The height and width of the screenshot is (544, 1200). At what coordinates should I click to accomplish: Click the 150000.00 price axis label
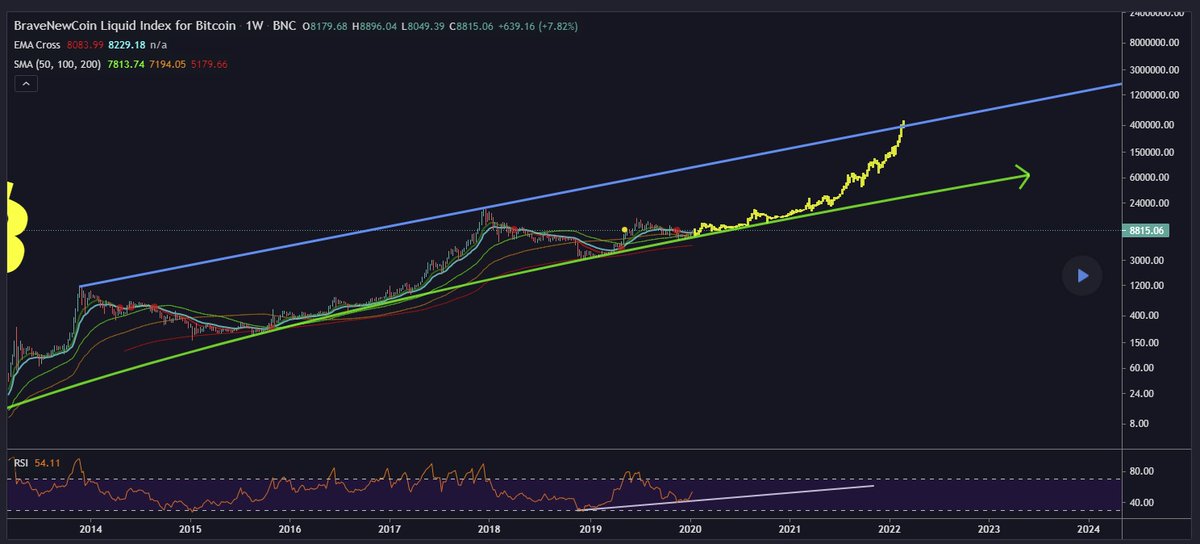1153,152
